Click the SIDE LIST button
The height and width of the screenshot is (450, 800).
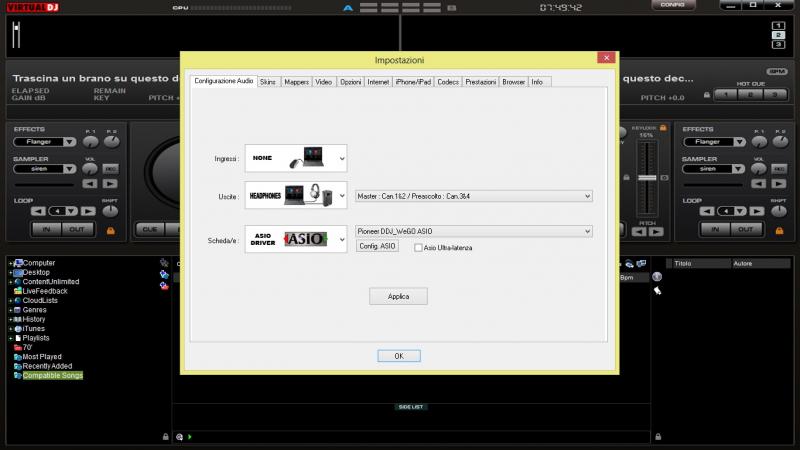[x=411, y=407]
